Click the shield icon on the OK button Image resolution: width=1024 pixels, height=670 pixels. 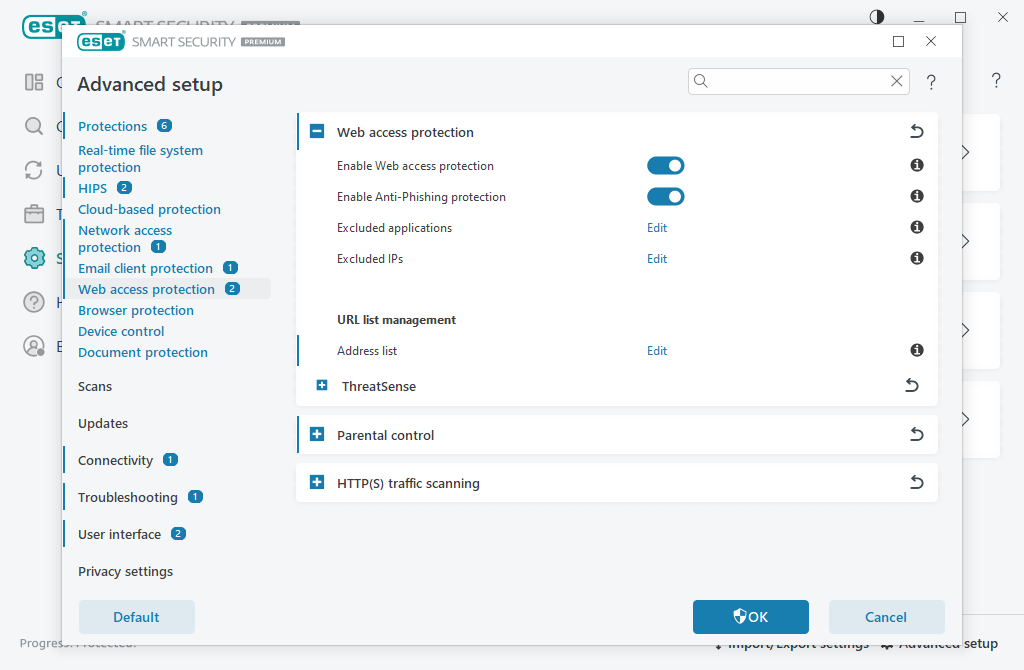click(739, 616)
